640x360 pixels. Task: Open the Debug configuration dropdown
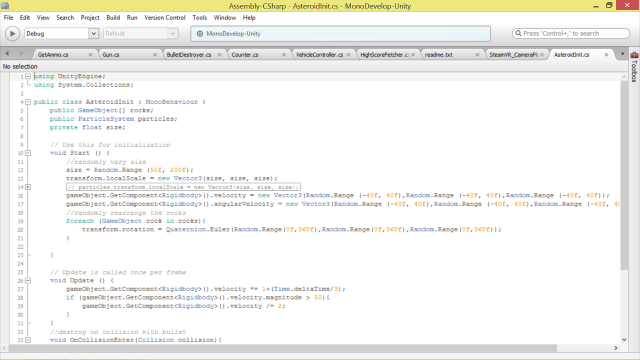pos(61,33)
